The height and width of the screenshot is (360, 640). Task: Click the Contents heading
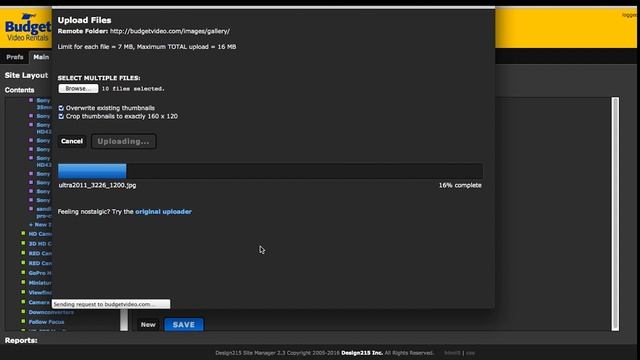[20, 90]
